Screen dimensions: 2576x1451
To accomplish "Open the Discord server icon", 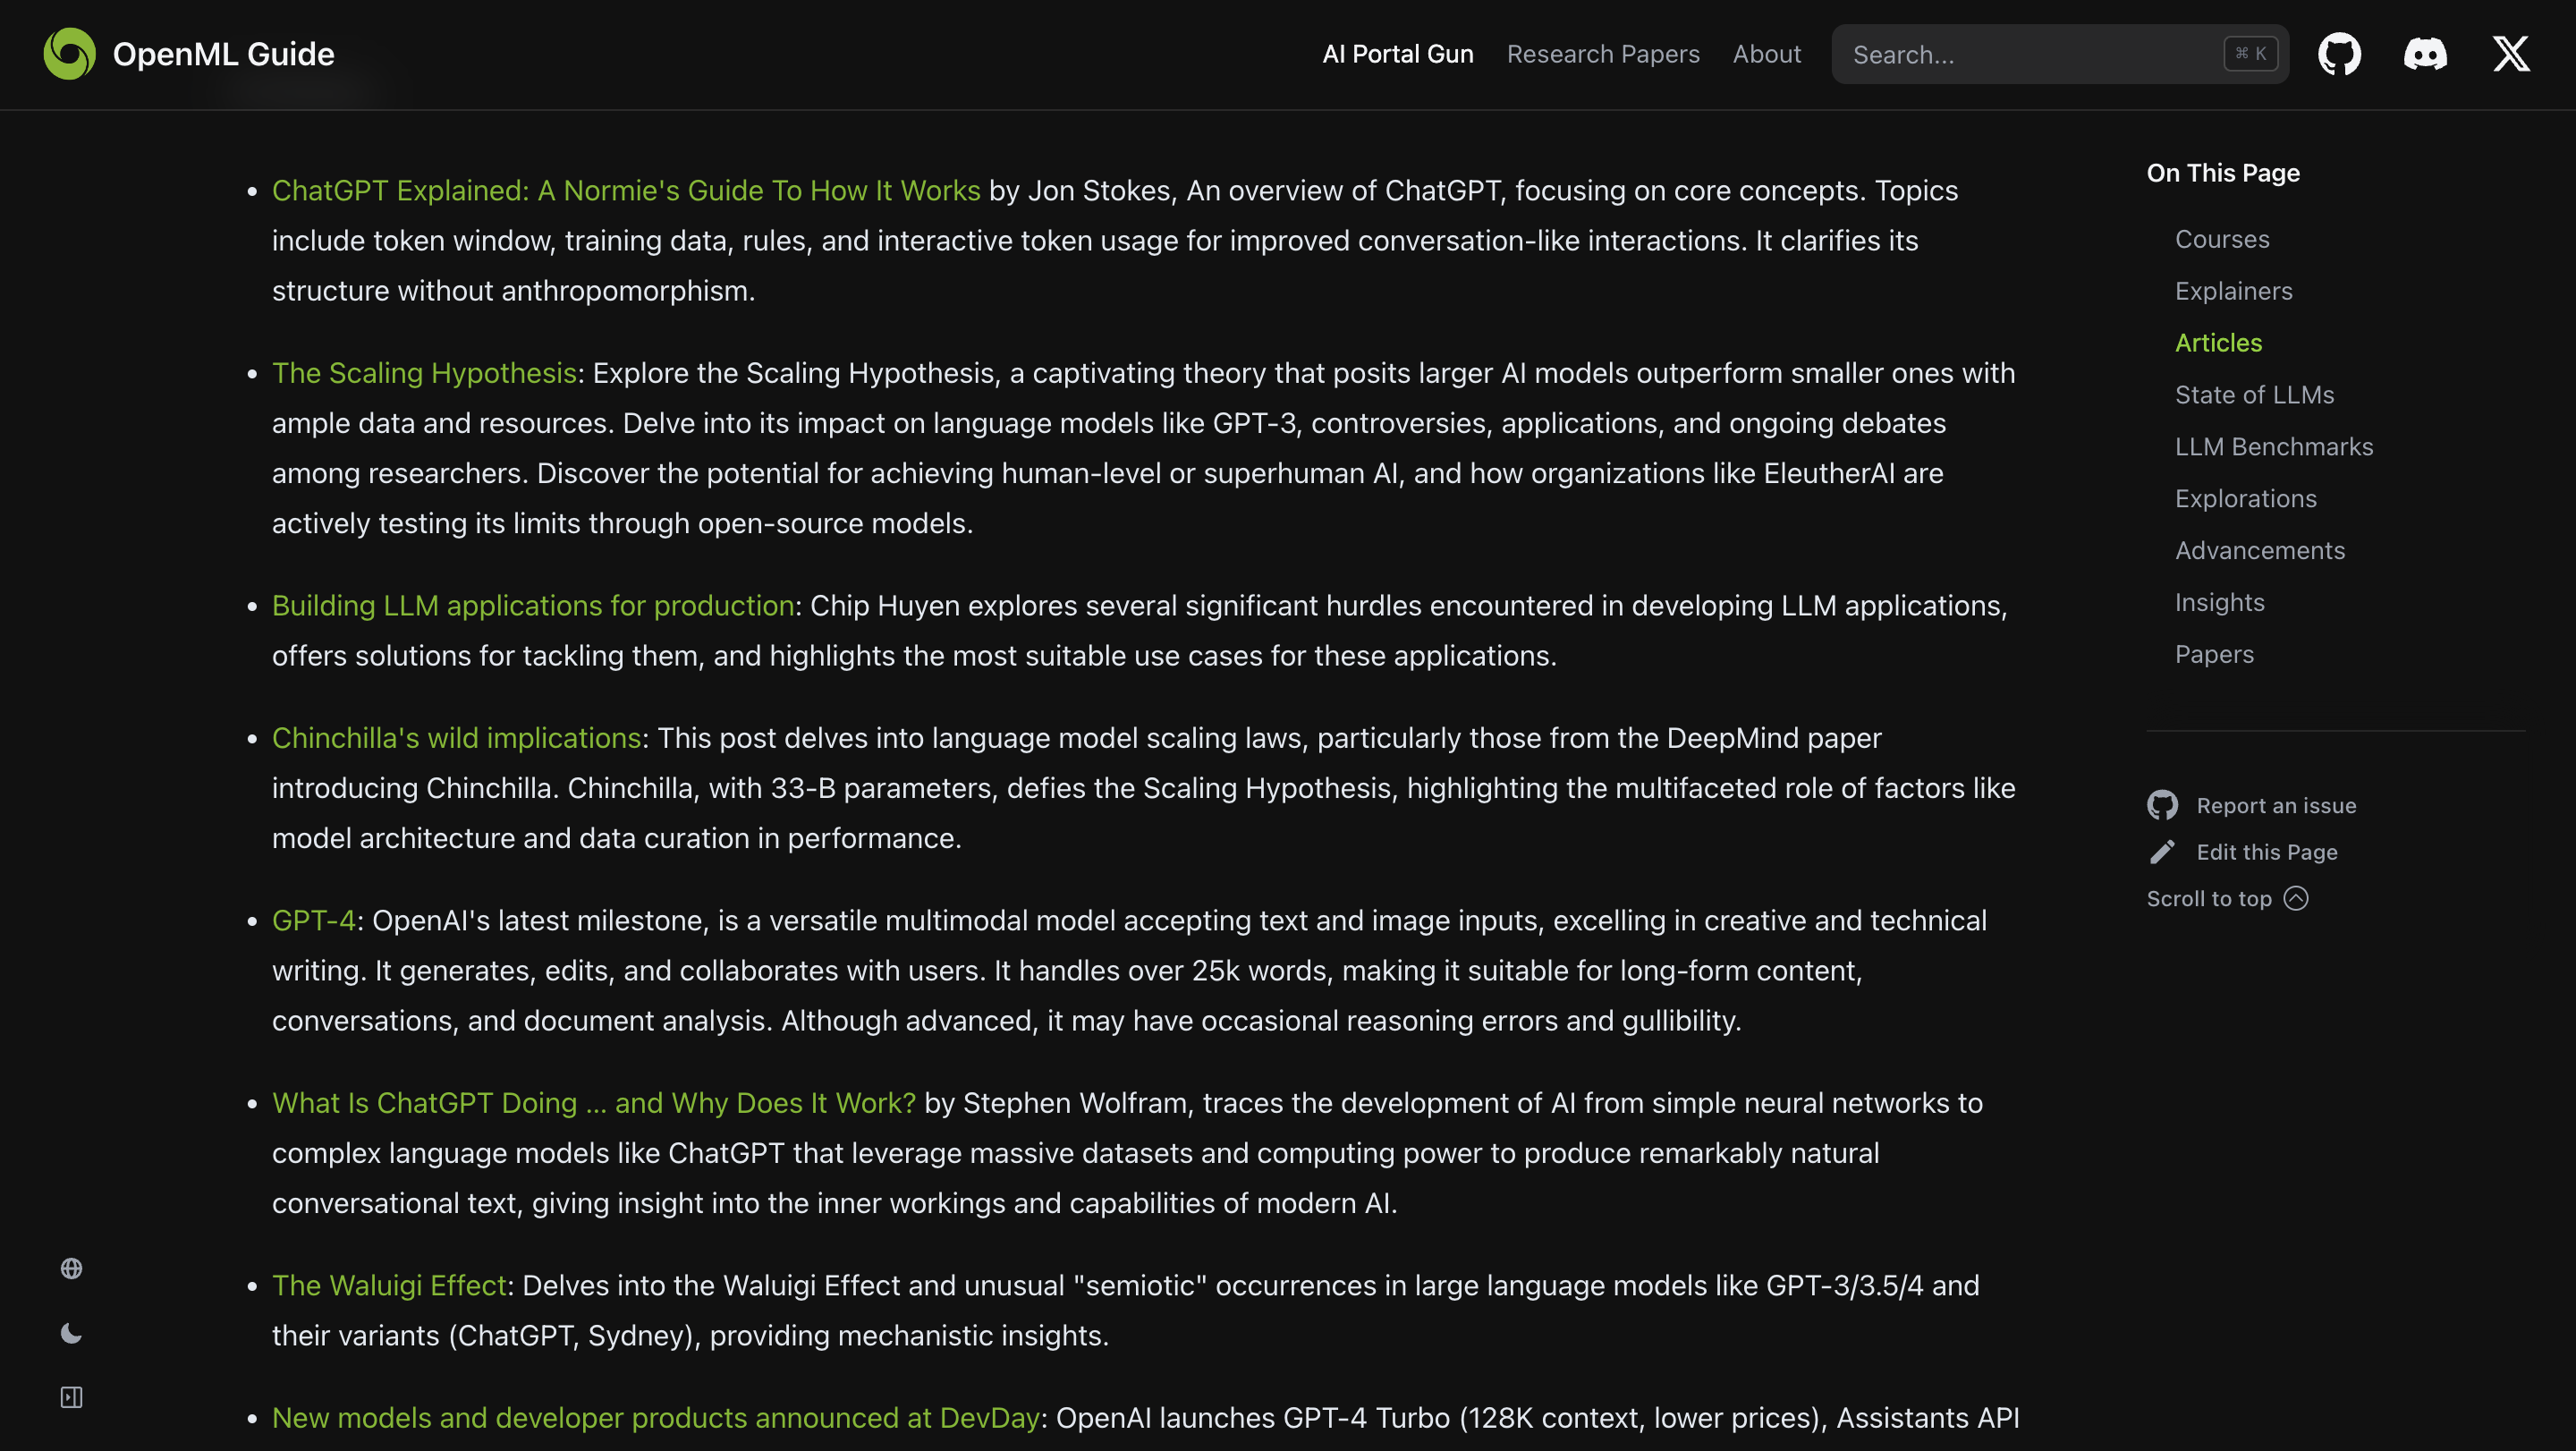I will (x=2425, y=54).
